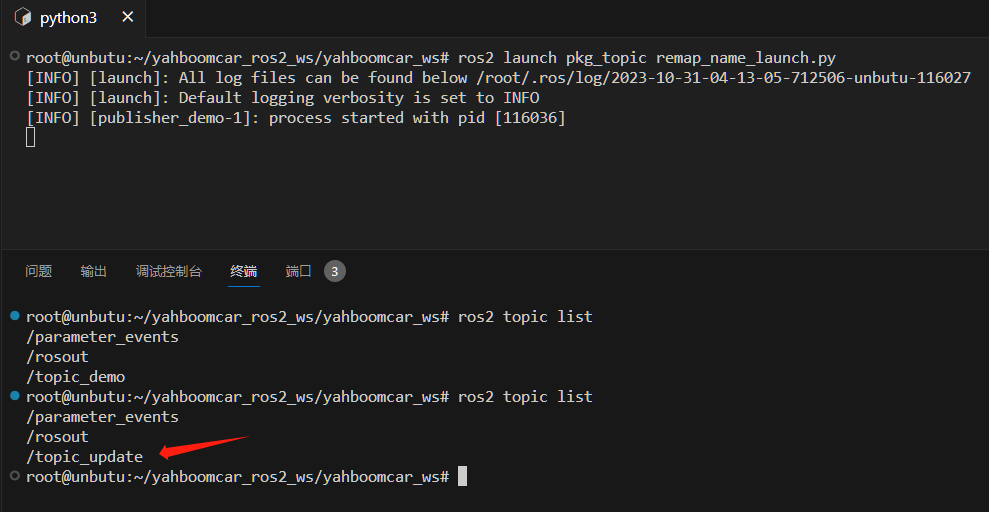Click the ports count badge 3
Screen dimensions: 989x512
click(x=335, y=272)
